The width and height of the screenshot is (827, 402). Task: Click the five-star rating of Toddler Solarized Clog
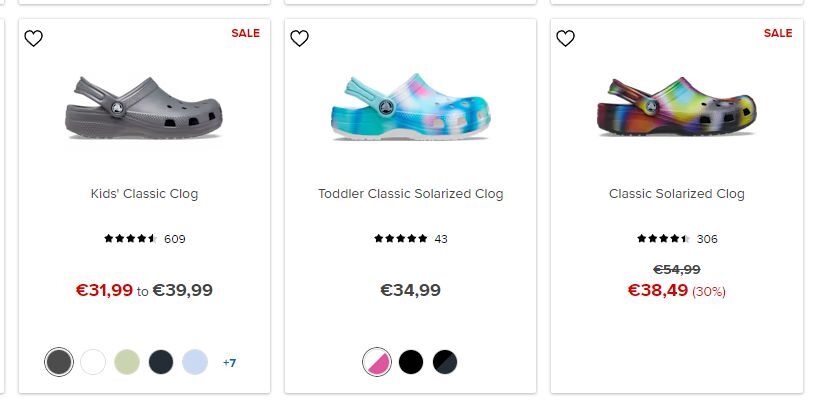click(401, 239)
